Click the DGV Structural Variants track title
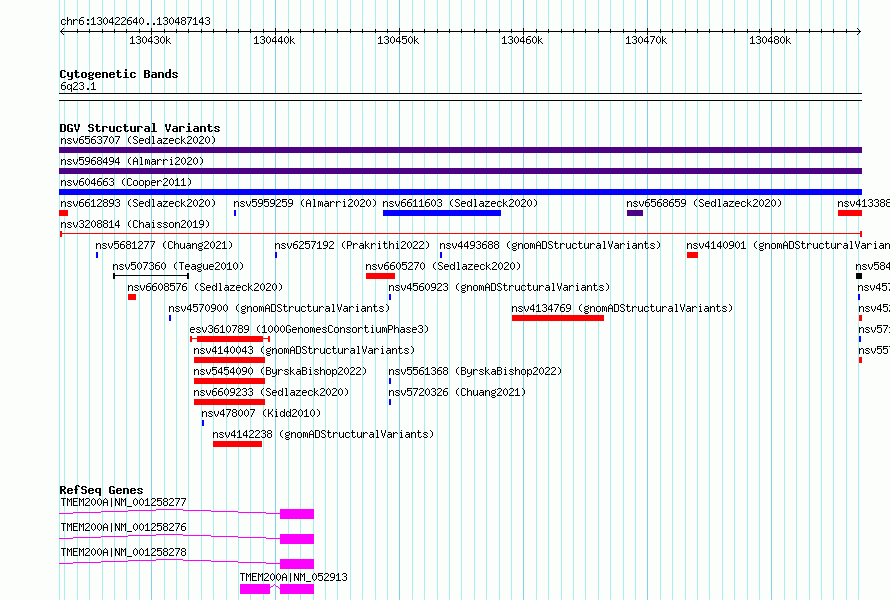The width and height of the screenshot is (890, 600). (140, 128)
